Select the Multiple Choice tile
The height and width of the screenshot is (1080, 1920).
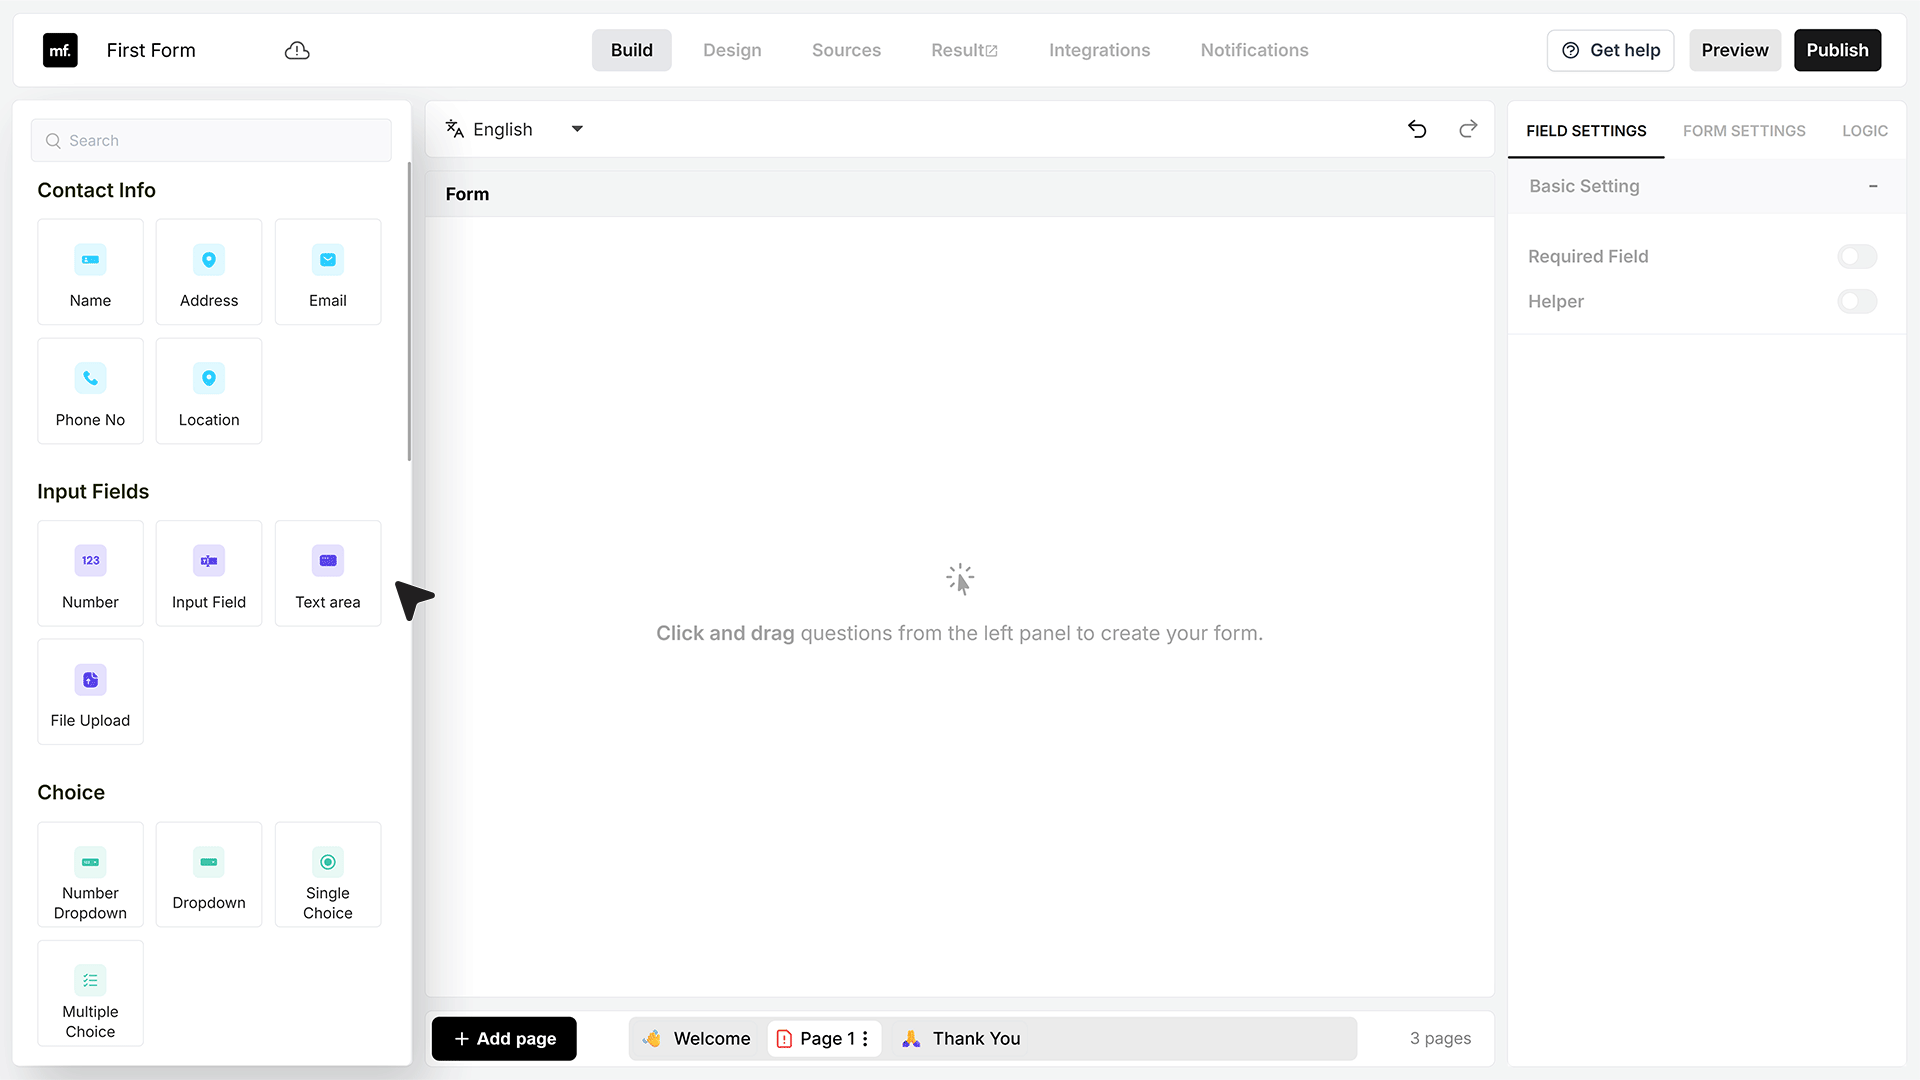90,993
